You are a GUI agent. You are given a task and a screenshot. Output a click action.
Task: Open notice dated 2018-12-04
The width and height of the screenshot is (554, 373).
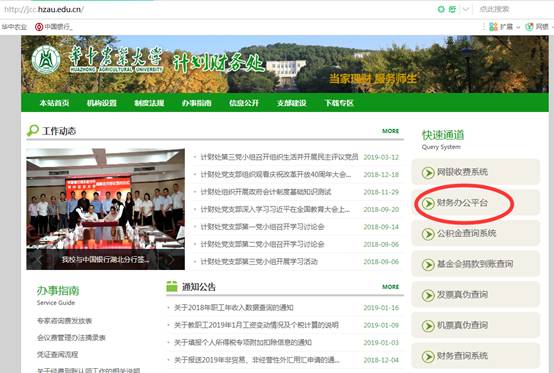(x=257, y=360)
